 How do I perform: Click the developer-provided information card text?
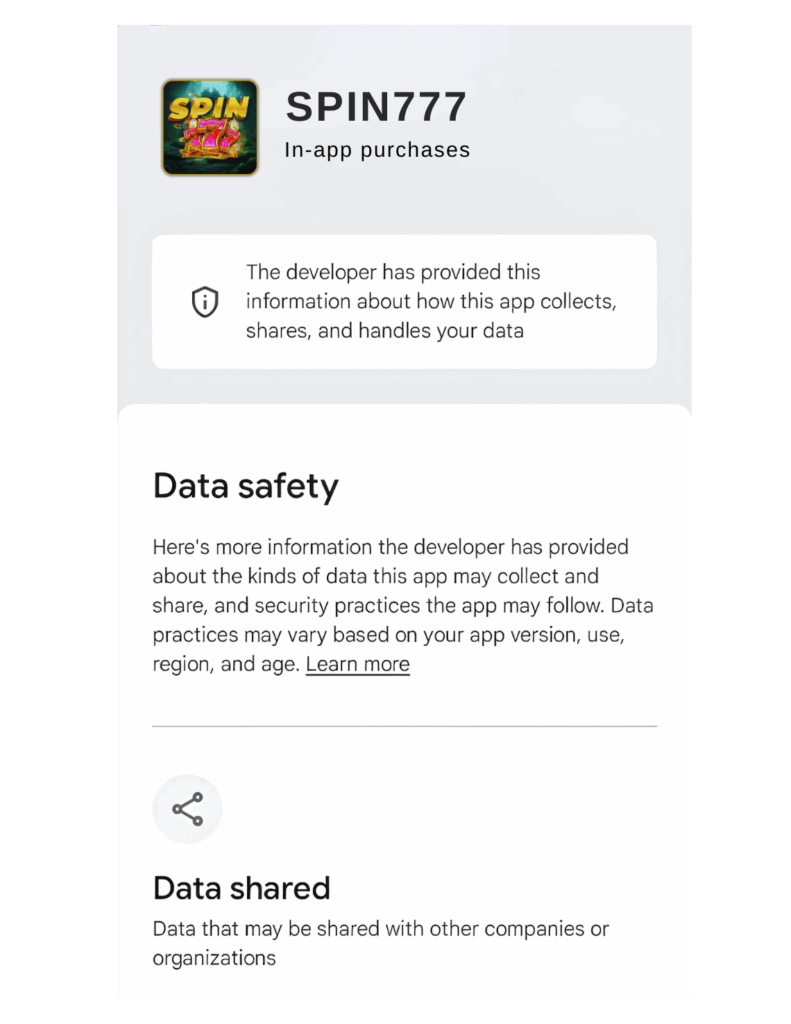[430, 301]
